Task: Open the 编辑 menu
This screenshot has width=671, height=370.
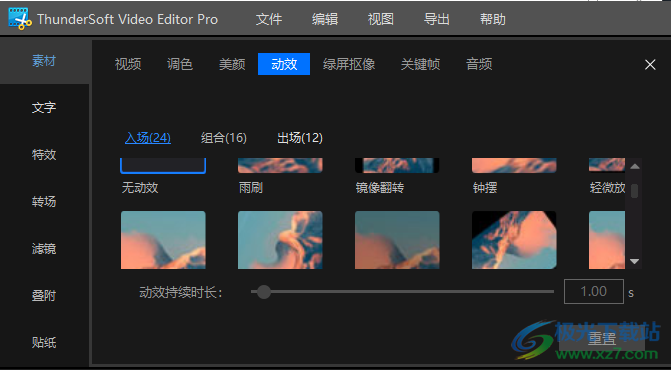Action: click(325, 19)
